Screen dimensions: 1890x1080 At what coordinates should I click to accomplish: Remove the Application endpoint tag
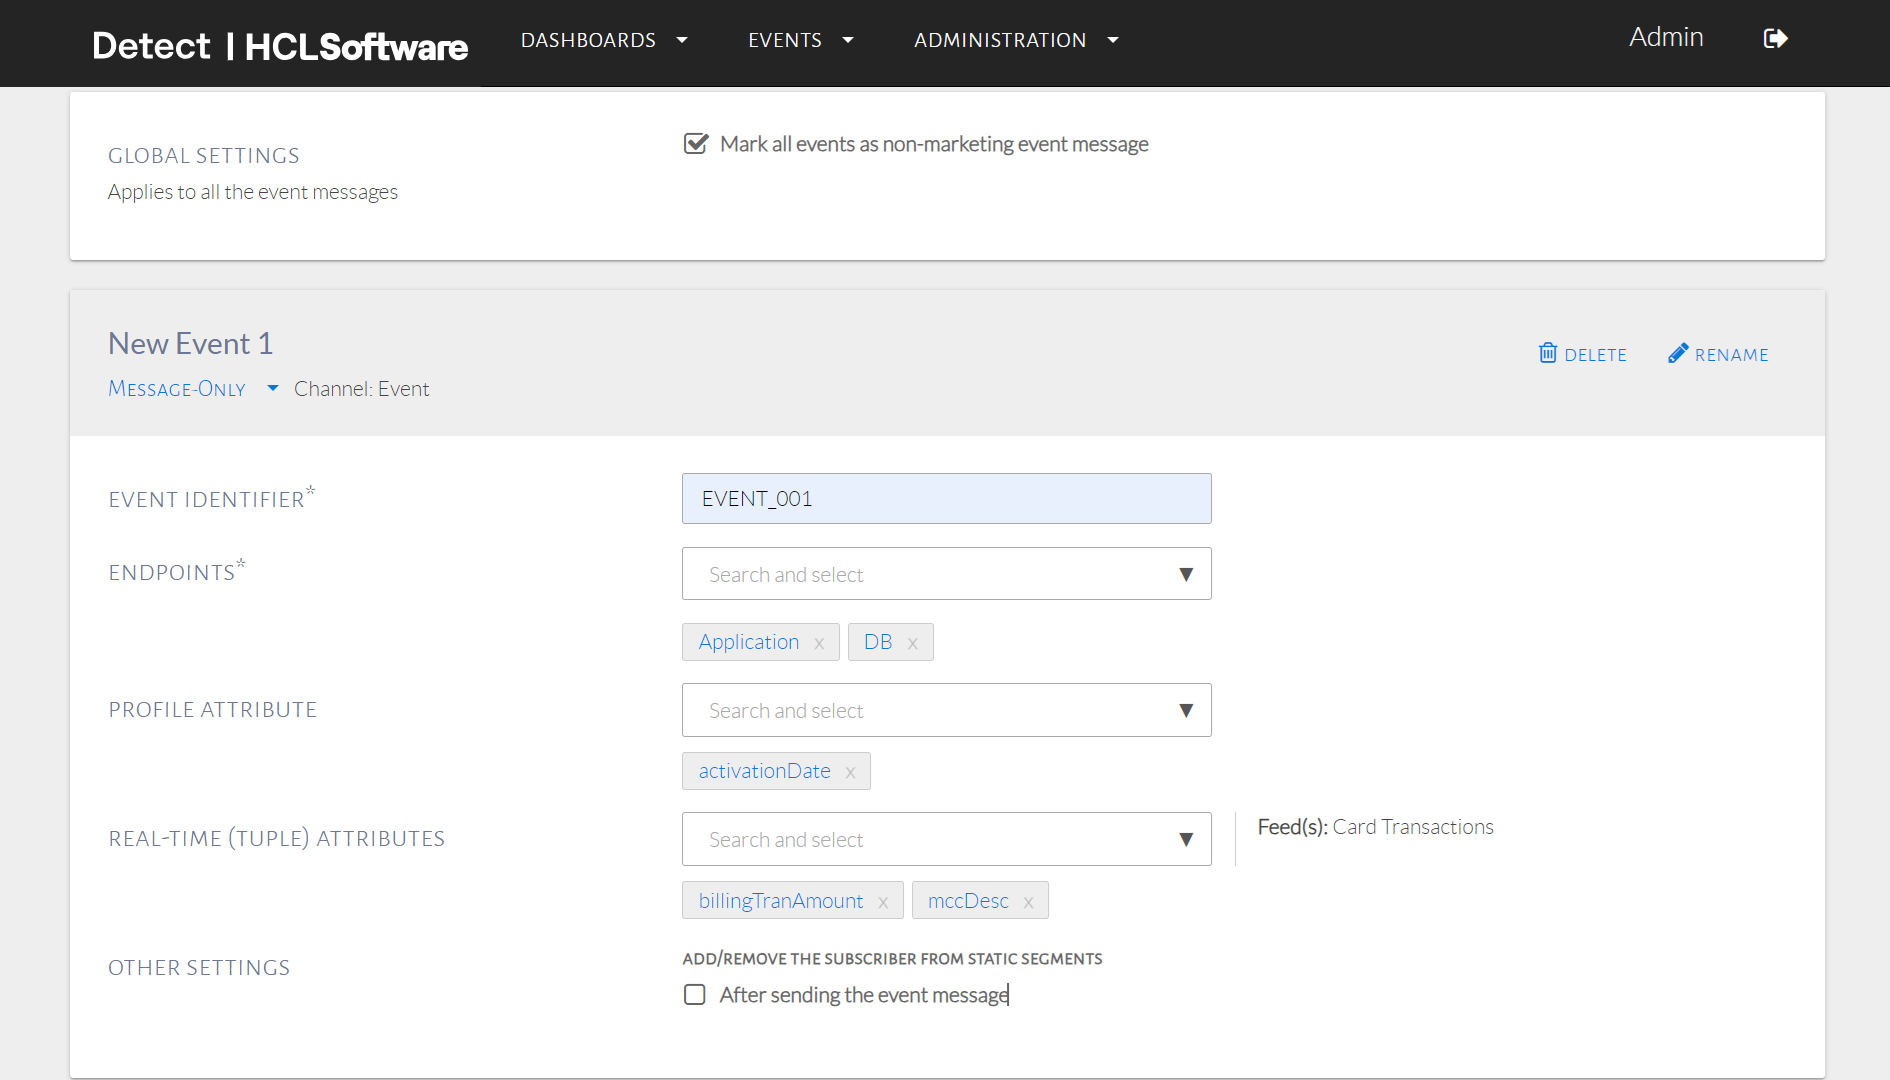pos(819,643)
